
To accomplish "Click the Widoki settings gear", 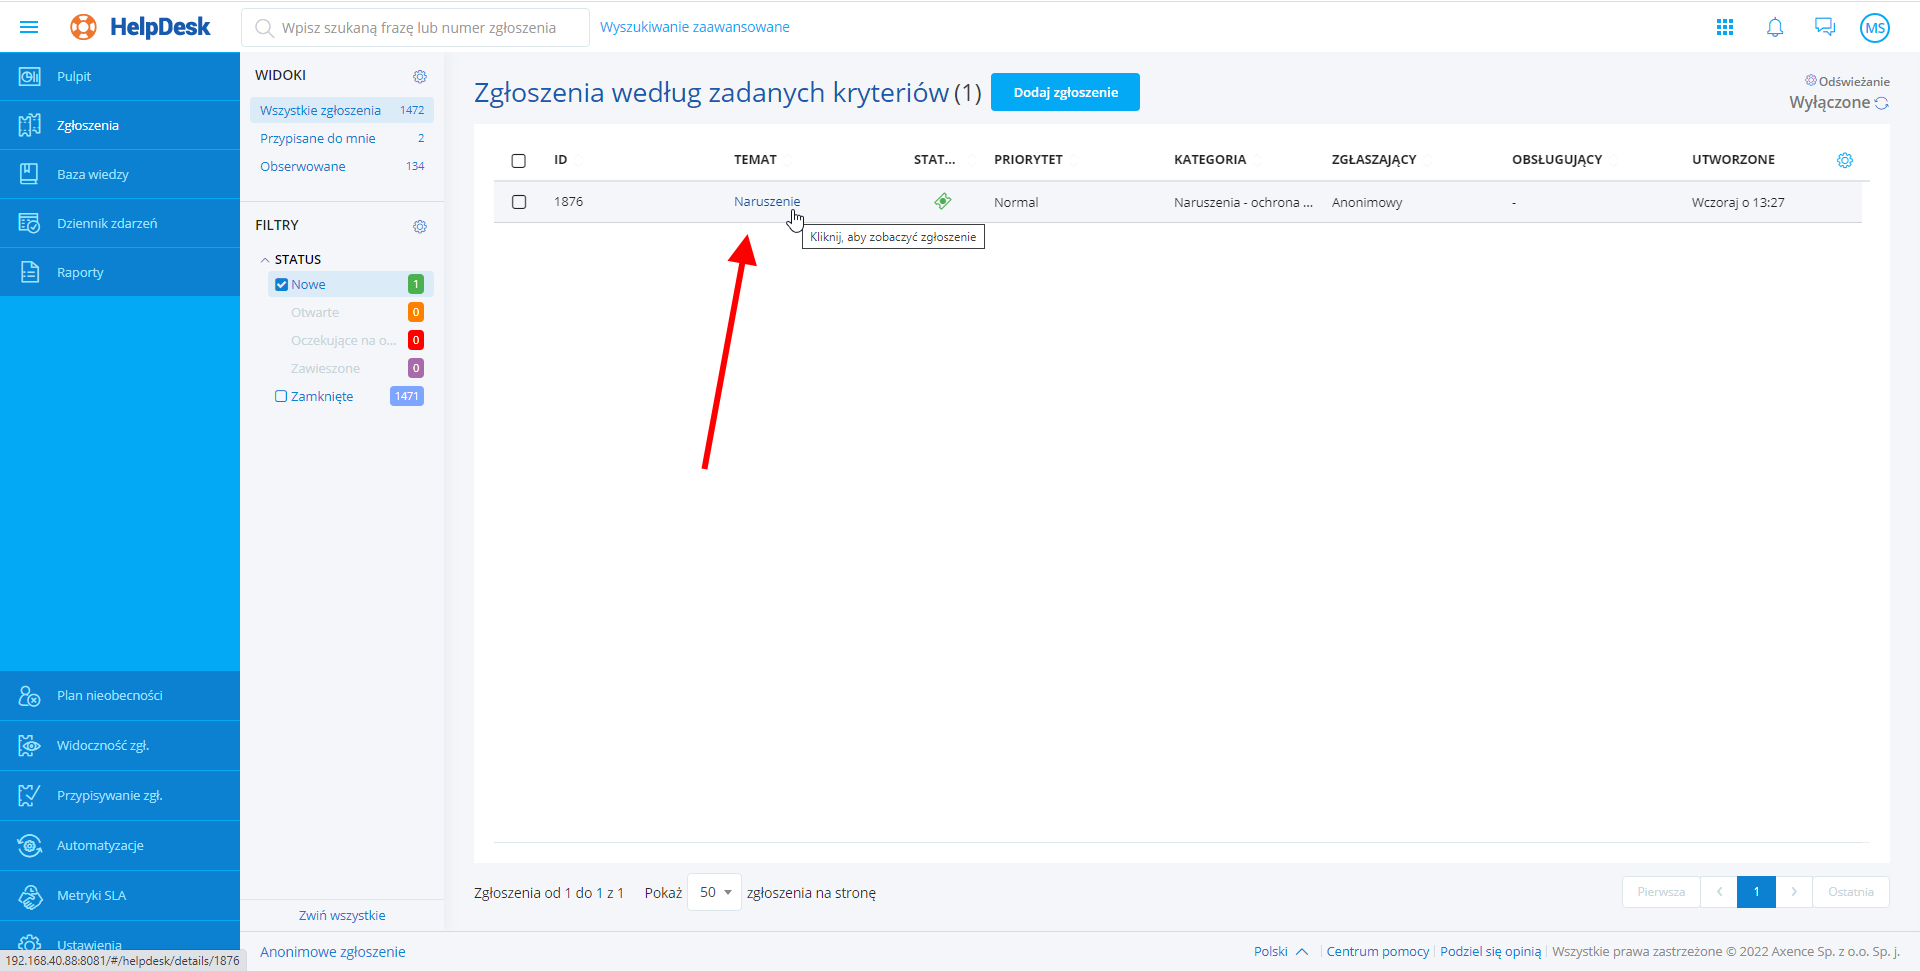I will point(420,76).
